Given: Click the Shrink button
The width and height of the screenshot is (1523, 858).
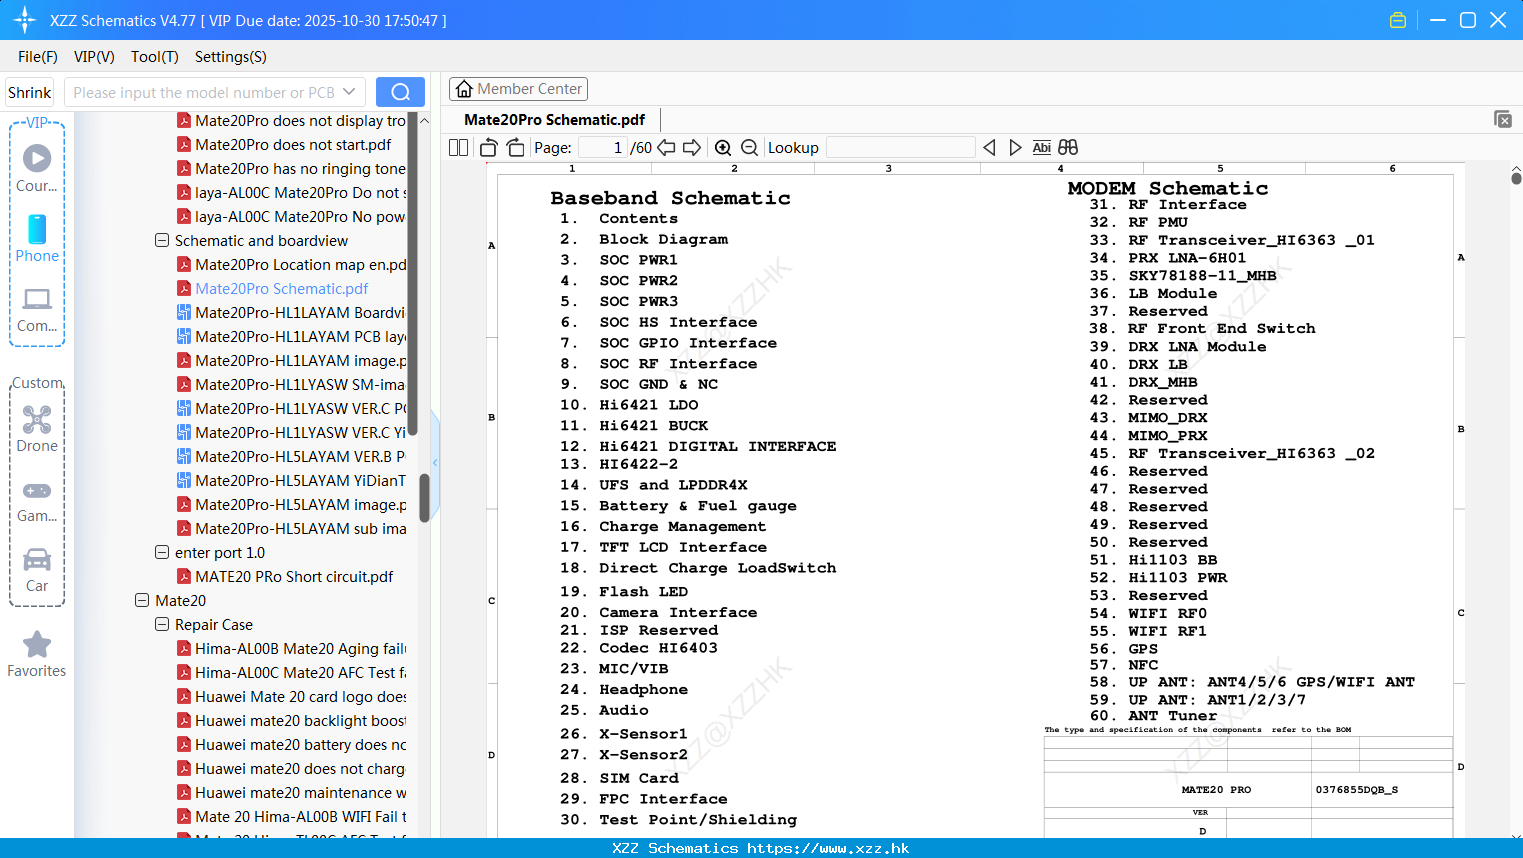Looking at the screenshot, I should point(29,92).
